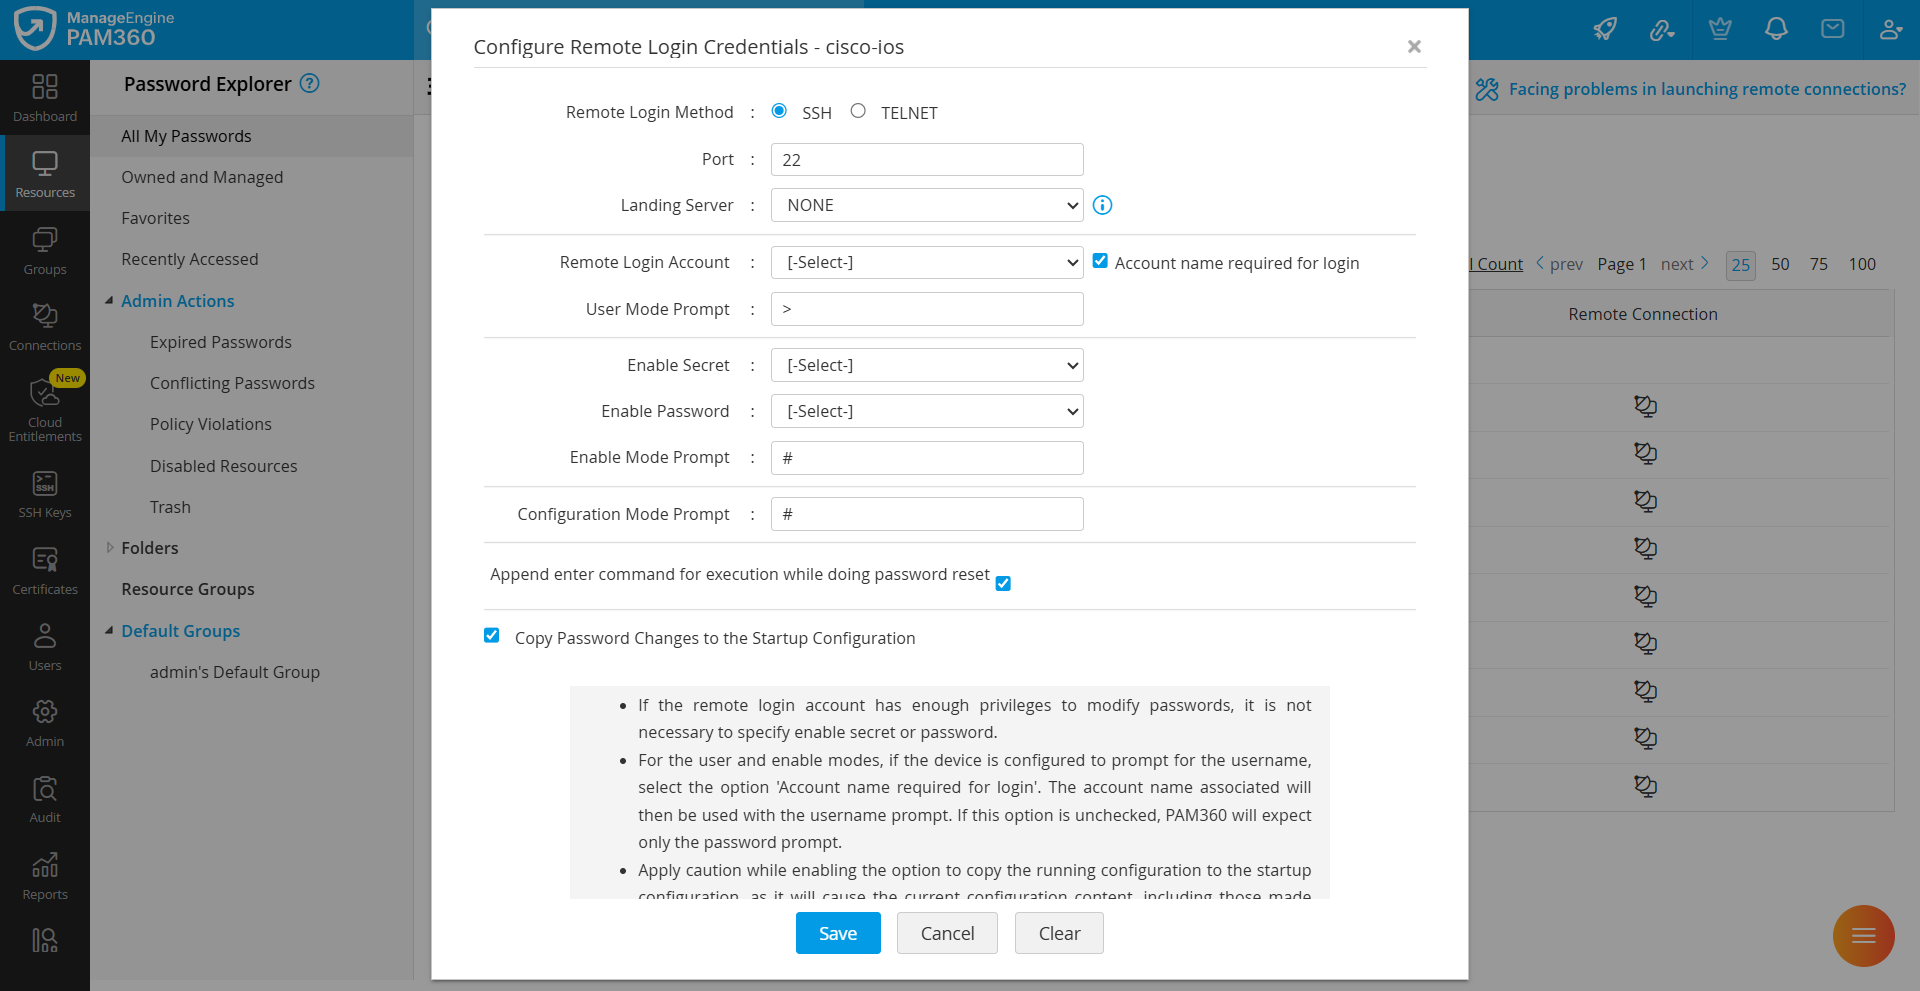The width and height of the screenshot is (1920, 991).
Task: Click the Clear button
Action: pyautogui.click(x=1059, y=933)
